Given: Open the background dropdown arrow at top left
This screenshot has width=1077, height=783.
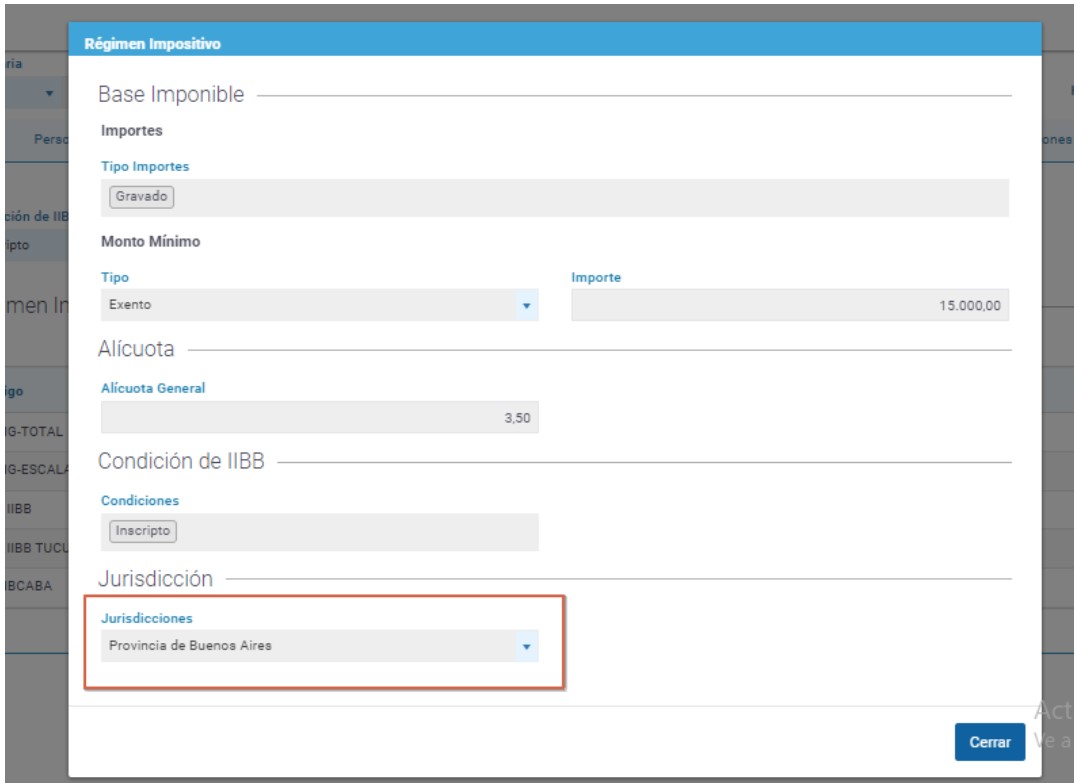Looking at the screenshot, I should [x=49, y=93].
